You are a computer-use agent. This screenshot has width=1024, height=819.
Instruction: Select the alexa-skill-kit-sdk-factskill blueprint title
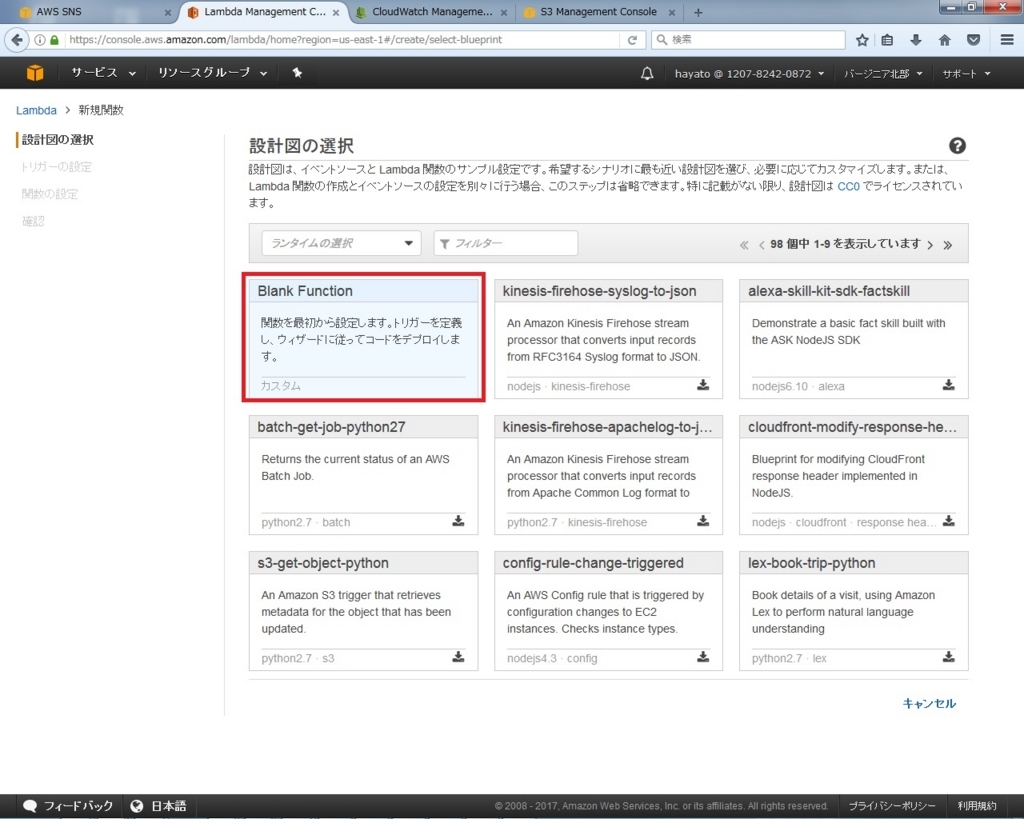(829, 291)
